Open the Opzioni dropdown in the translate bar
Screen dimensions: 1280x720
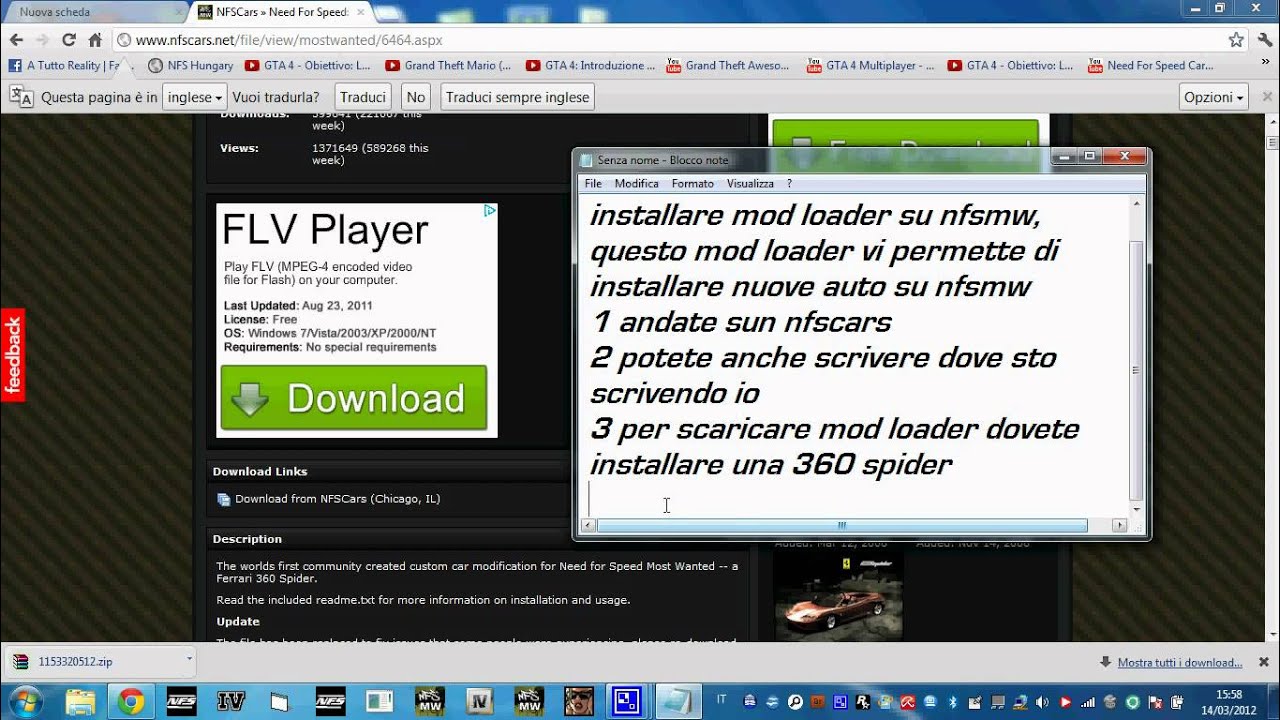coord(1214,97)
